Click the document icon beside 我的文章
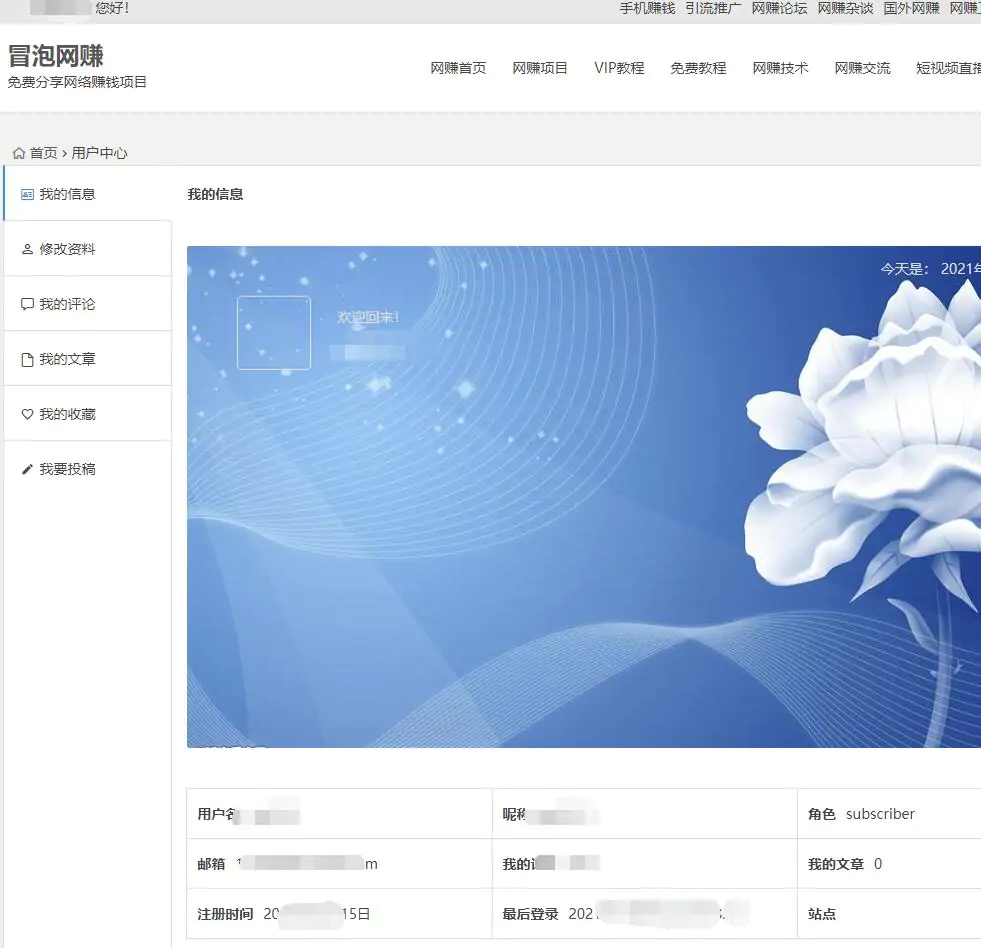 [x=27, y=360]
